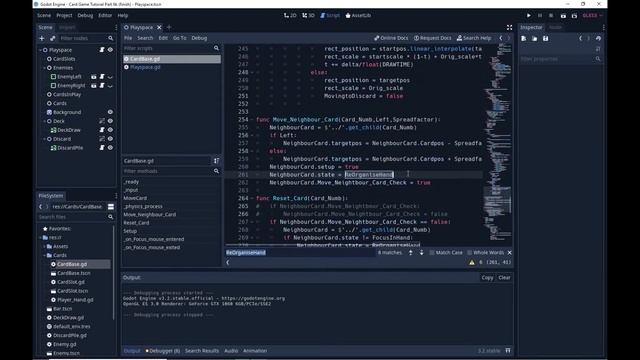
Task: Open the Editor menu
Action: 105,16
